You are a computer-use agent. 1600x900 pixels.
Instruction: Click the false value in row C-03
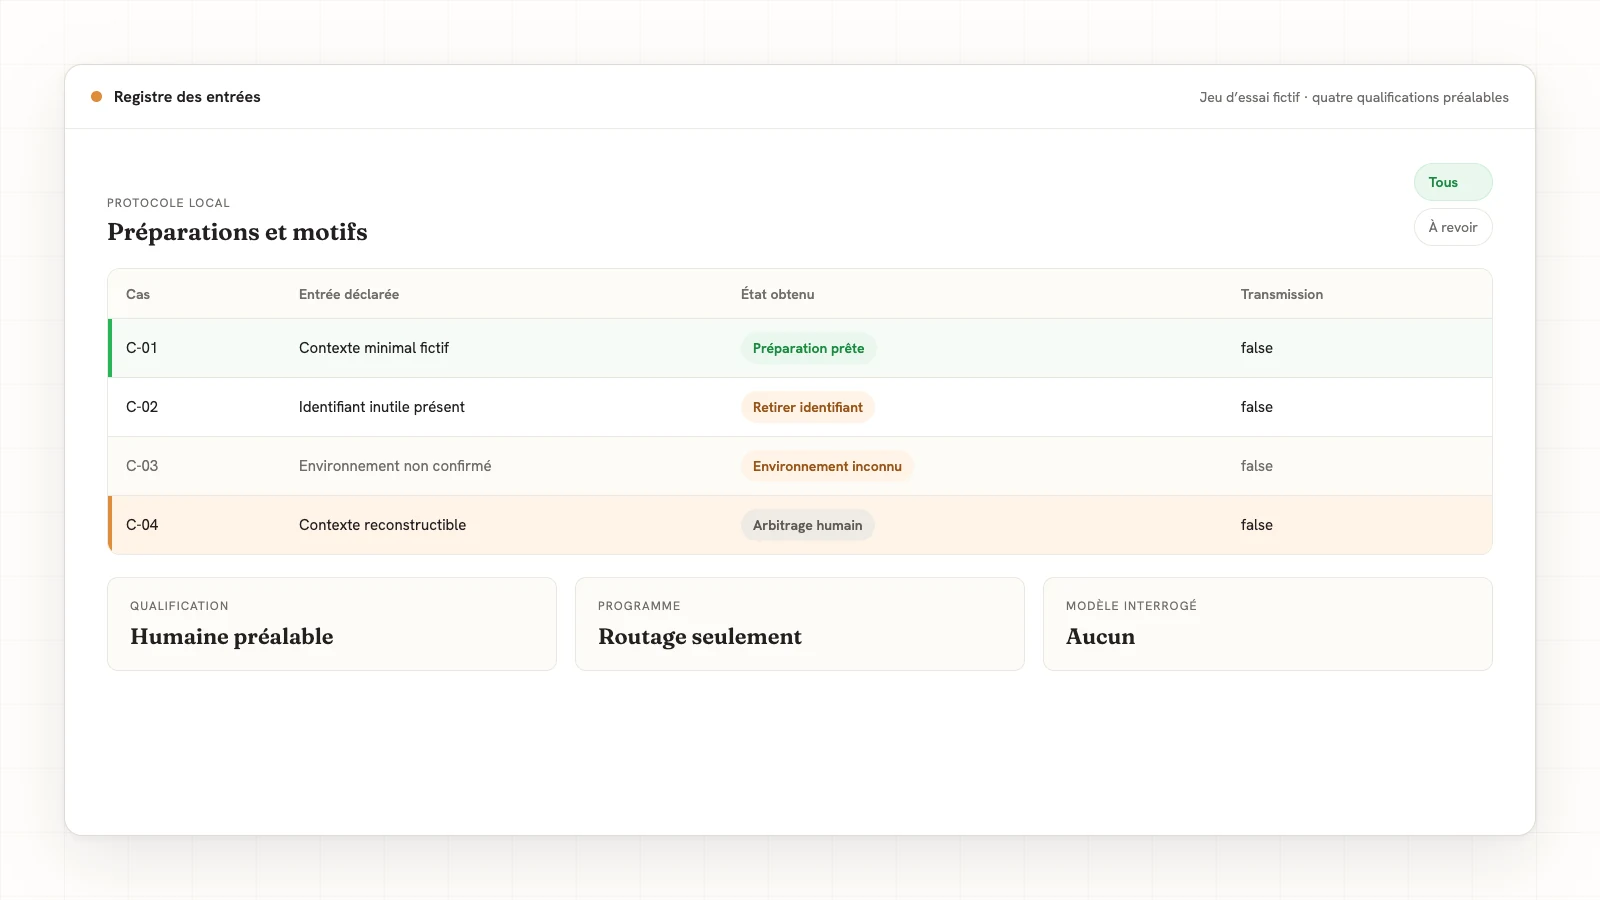tap(1257, 466)
